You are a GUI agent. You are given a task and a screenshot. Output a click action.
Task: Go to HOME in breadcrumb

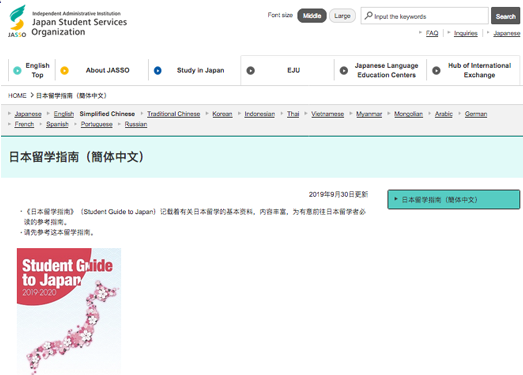[17, 96]
